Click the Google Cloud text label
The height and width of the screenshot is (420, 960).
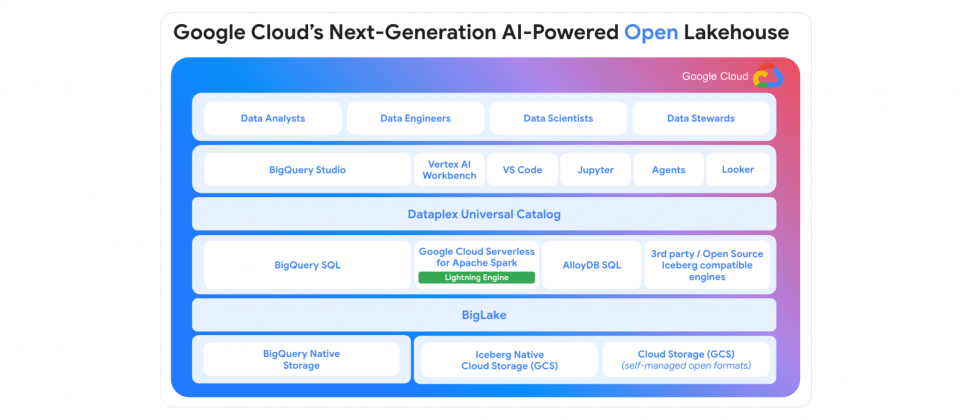coord(715,77)
